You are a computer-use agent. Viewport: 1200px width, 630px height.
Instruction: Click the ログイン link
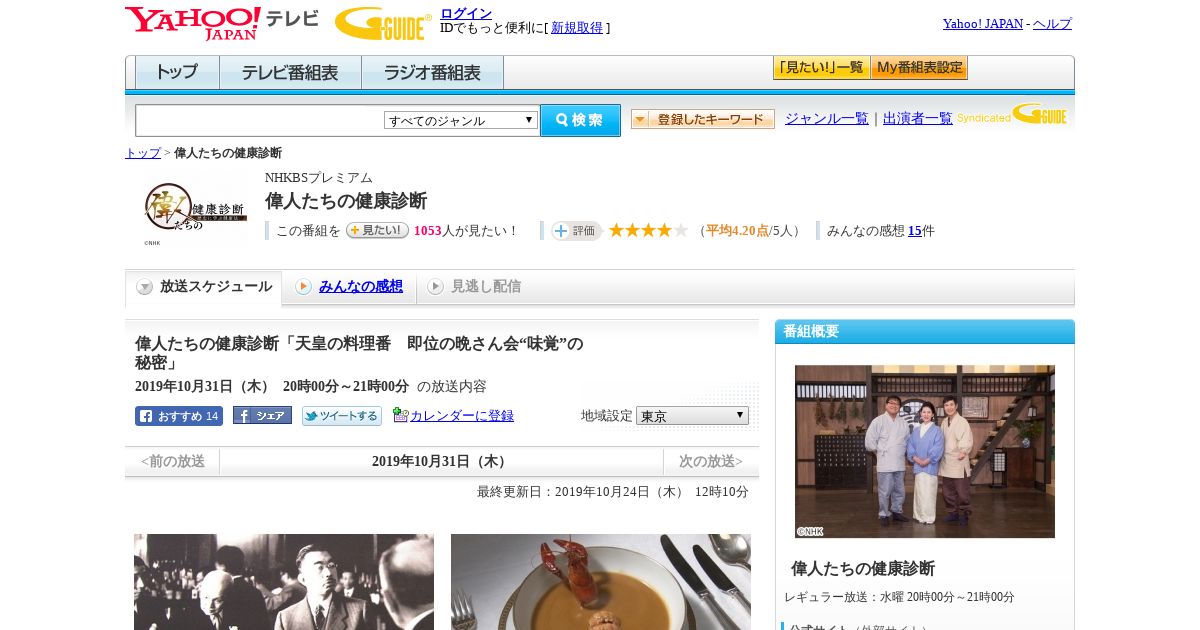tap(466, 13)
